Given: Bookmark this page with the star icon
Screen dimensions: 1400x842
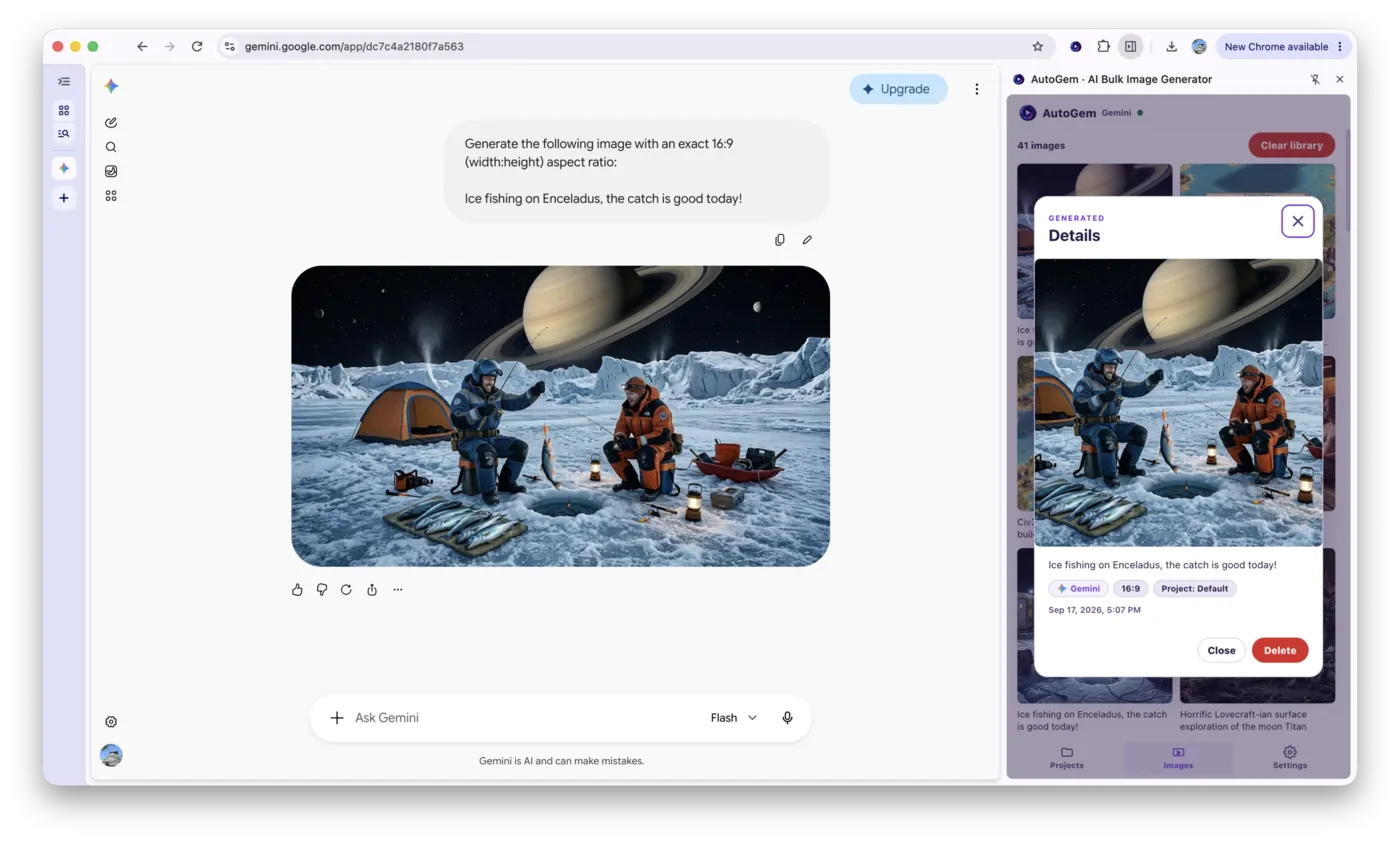Looking at the screenshot, I should coord(1038,47).
